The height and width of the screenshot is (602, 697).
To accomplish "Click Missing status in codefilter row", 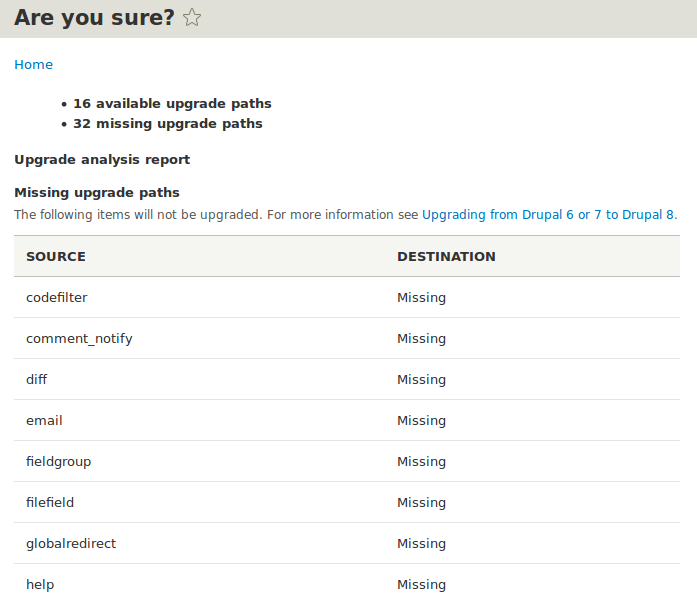I will click(x=421, y=297).
